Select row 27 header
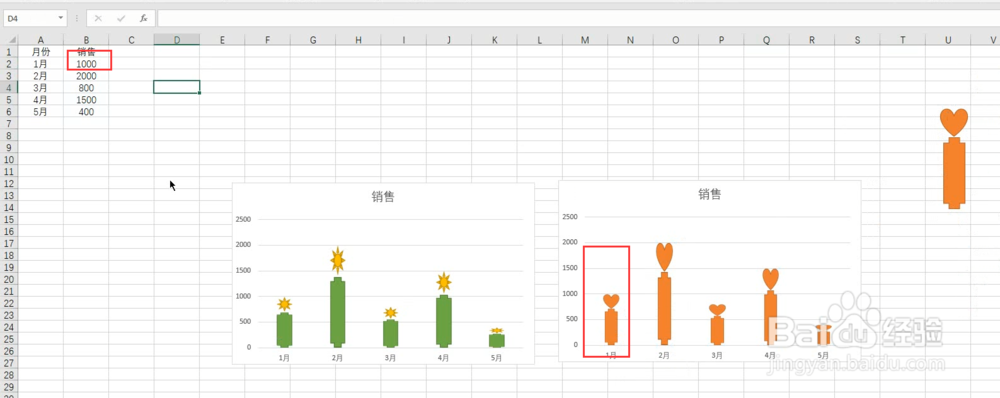 (x=9, y=362)
